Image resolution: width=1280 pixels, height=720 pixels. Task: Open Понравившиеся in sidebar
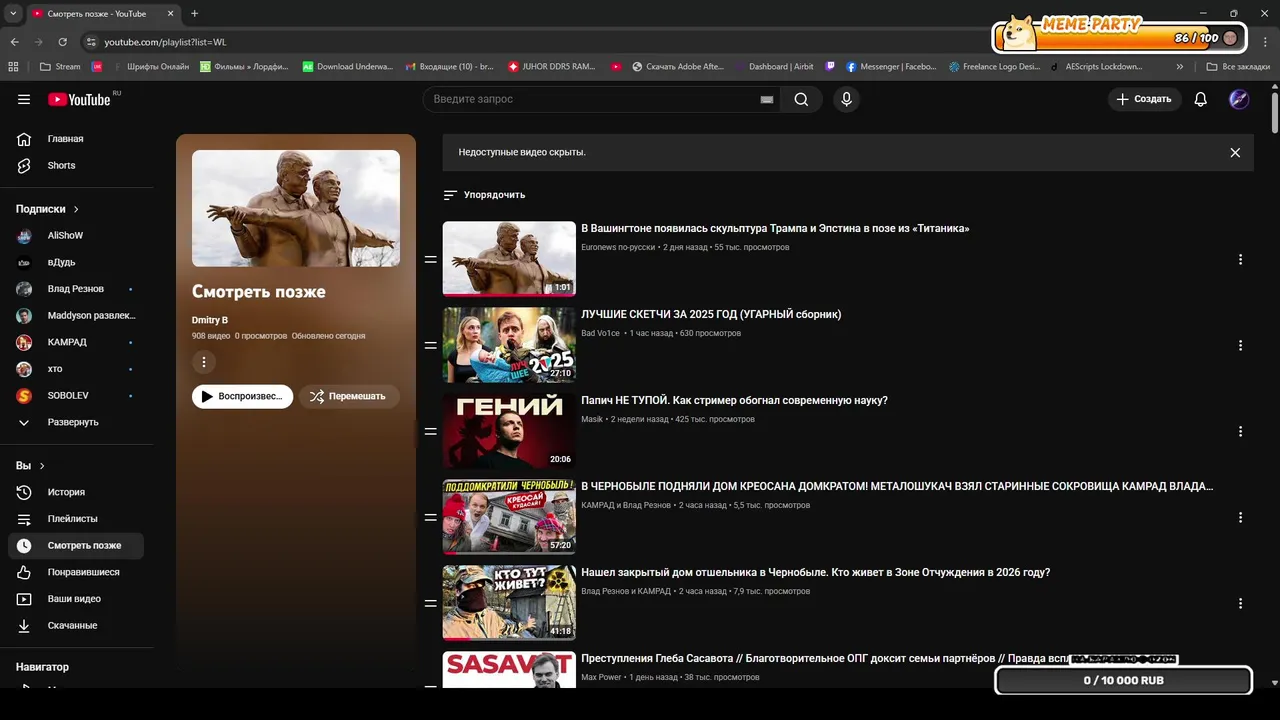[77, 572]
